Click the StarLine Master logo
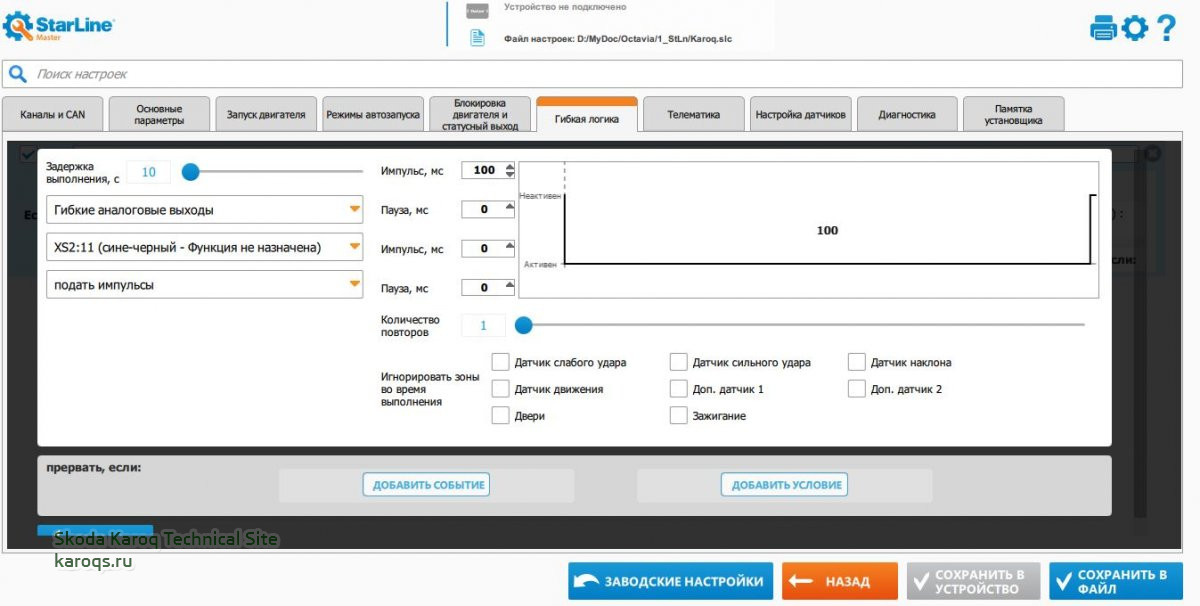 point(58,27)
